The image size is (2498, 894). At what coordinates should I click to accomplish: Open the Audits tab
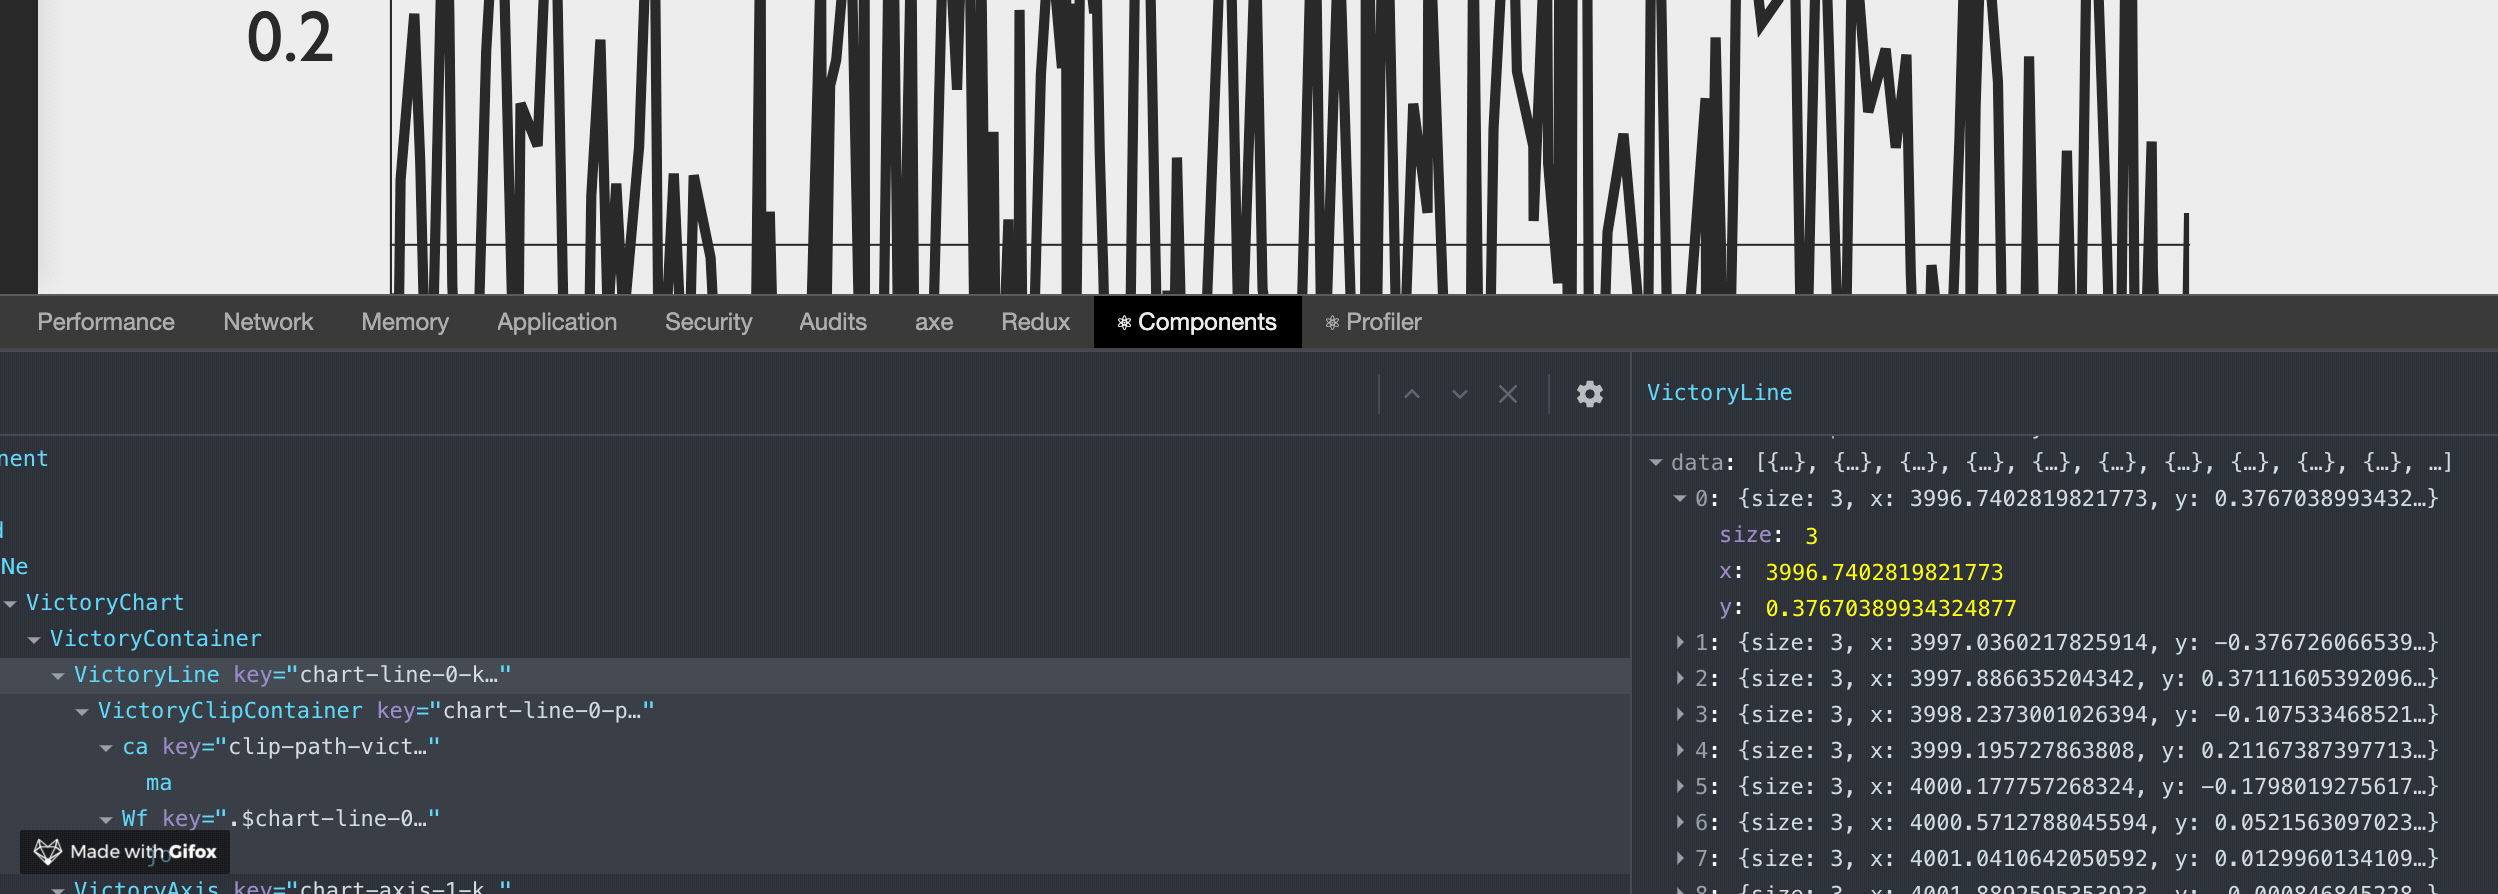[x=833, y=322]
